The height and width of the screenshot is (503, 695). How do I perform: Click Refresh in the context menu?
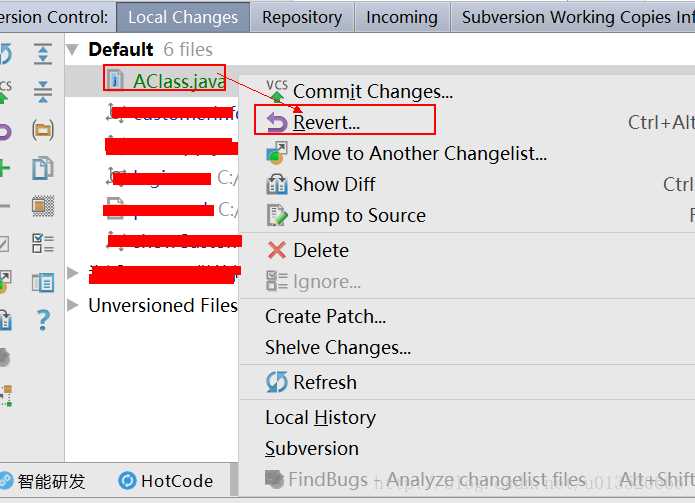click(324, 382)
